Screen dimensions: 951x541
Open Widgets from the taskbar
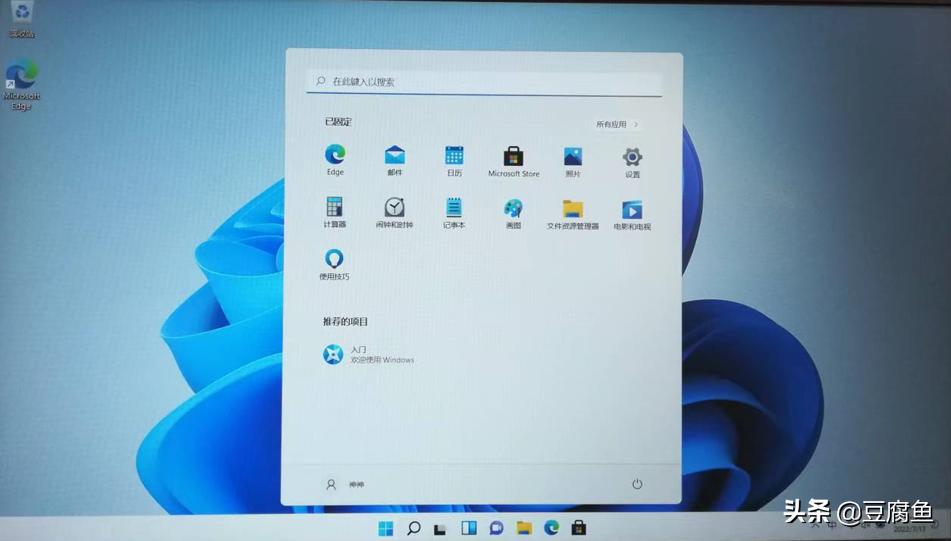[x=469, y=528]
